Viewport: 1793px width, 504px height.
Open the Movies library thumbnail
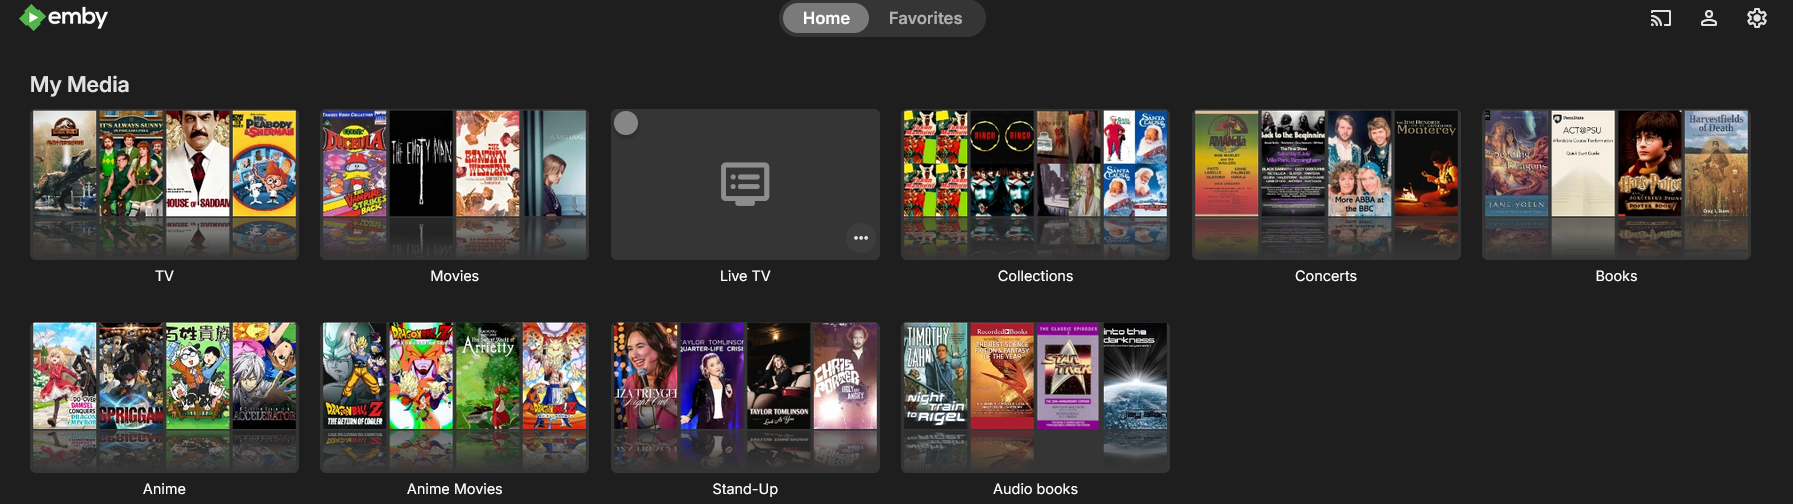454,184
